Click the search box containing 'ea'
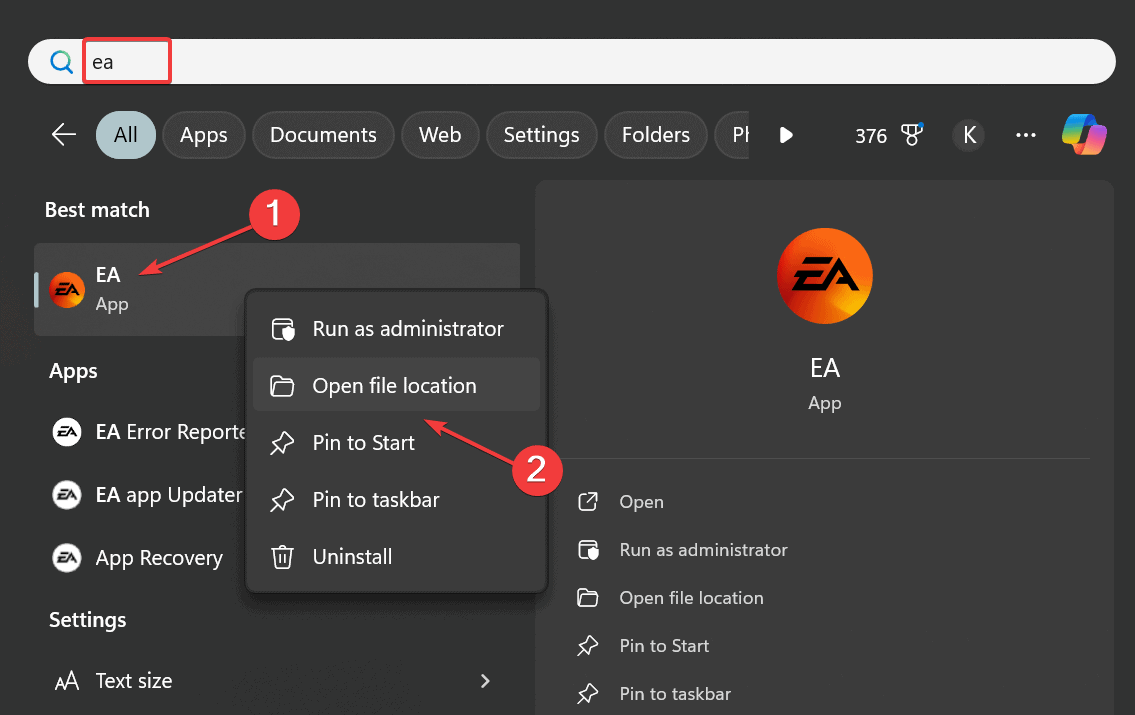The height and width of the screenshot is (715, 1135). 571,62
